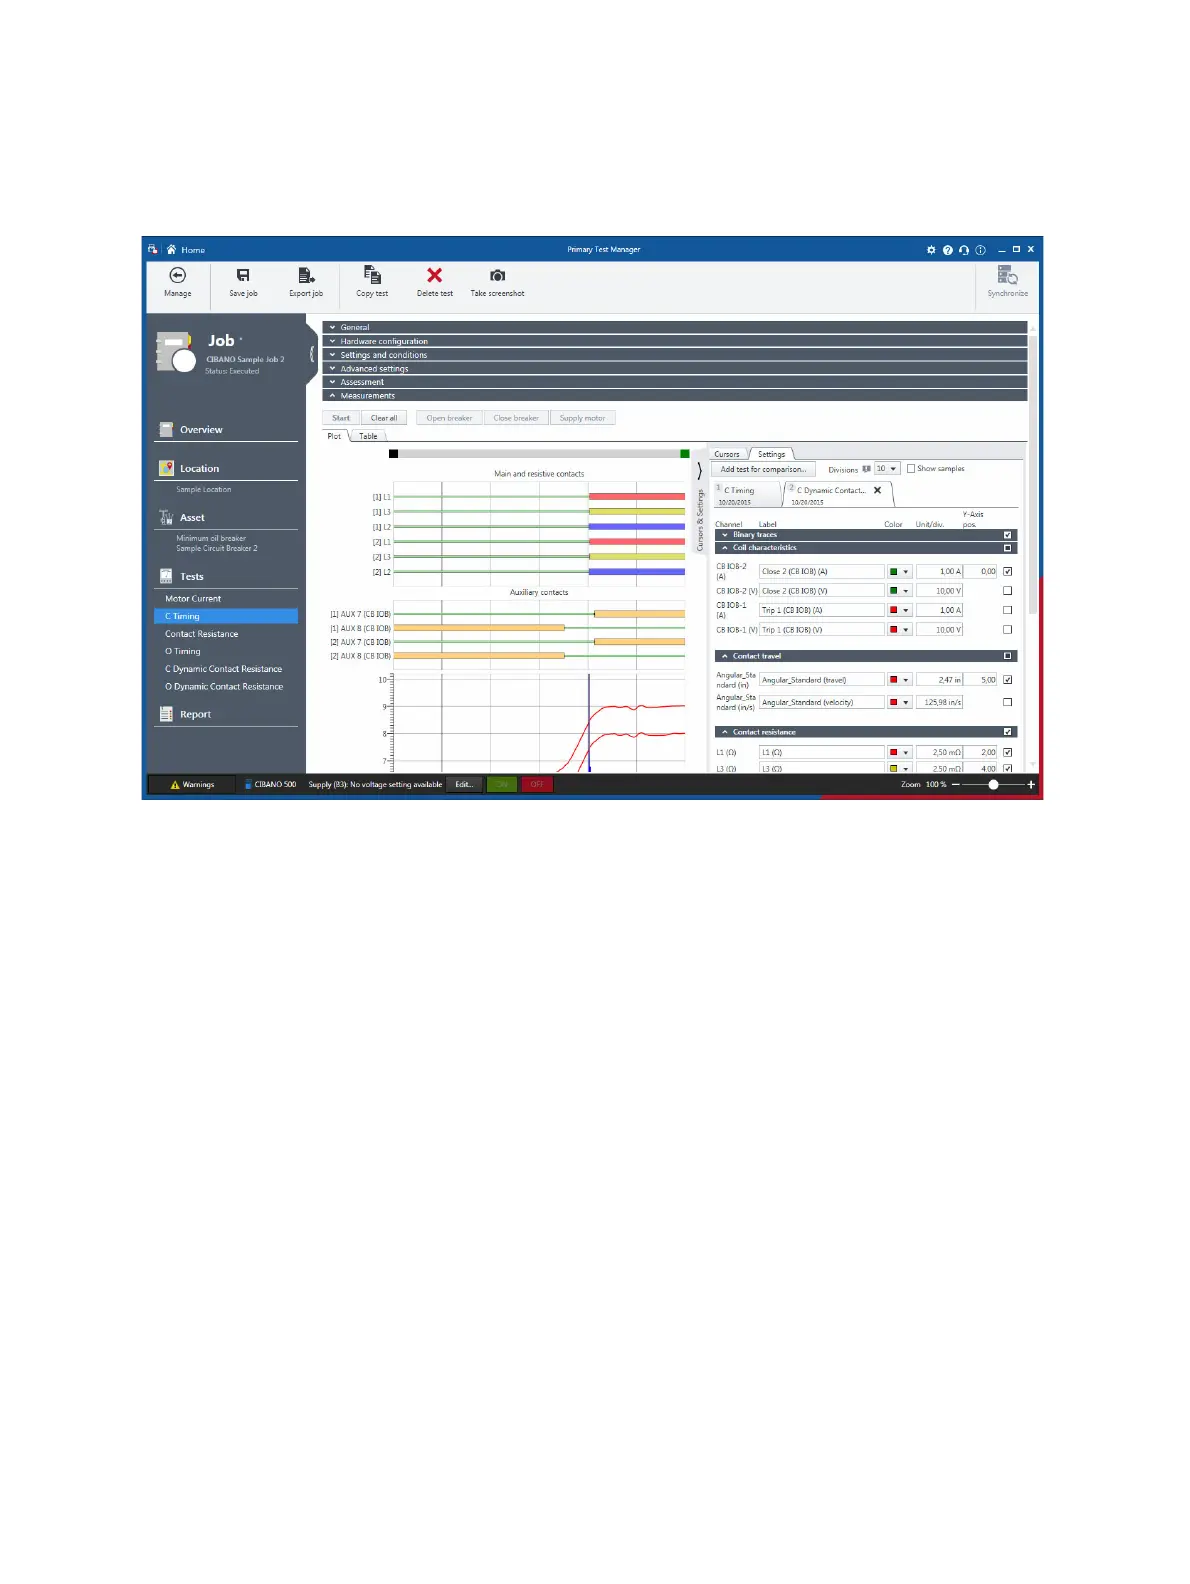Click the Export job icon
This screenshot has height=1584, width=1190.
click(306, 275)
